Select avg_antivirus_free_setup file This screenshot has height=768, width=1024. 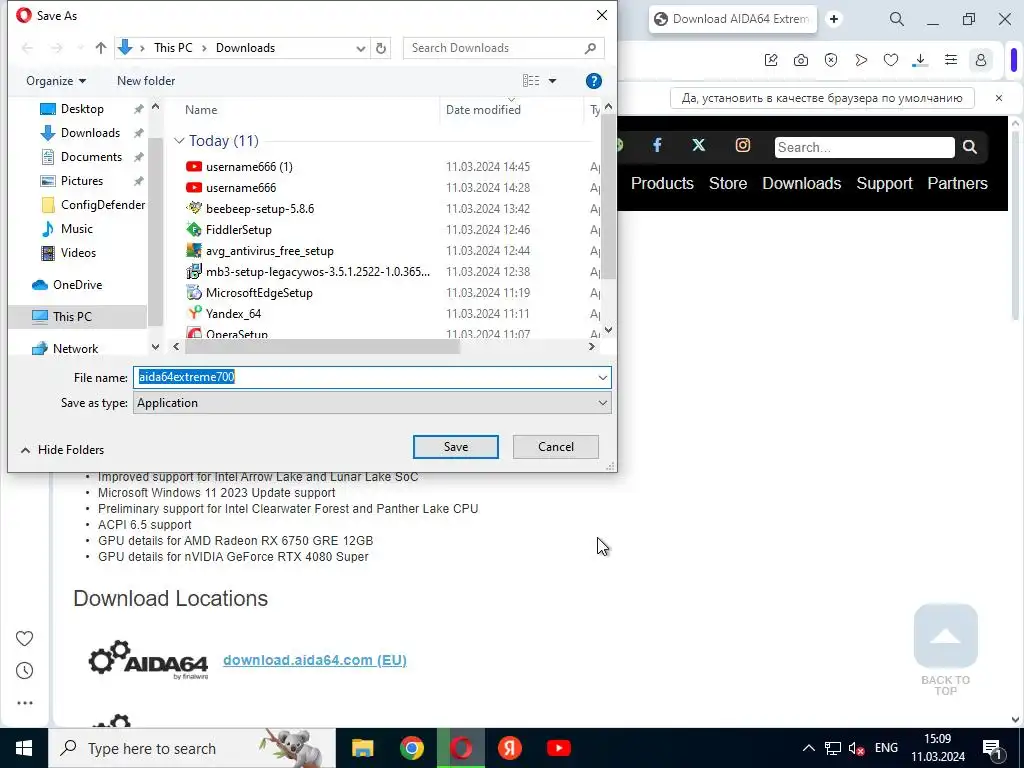tap(270, 251)
